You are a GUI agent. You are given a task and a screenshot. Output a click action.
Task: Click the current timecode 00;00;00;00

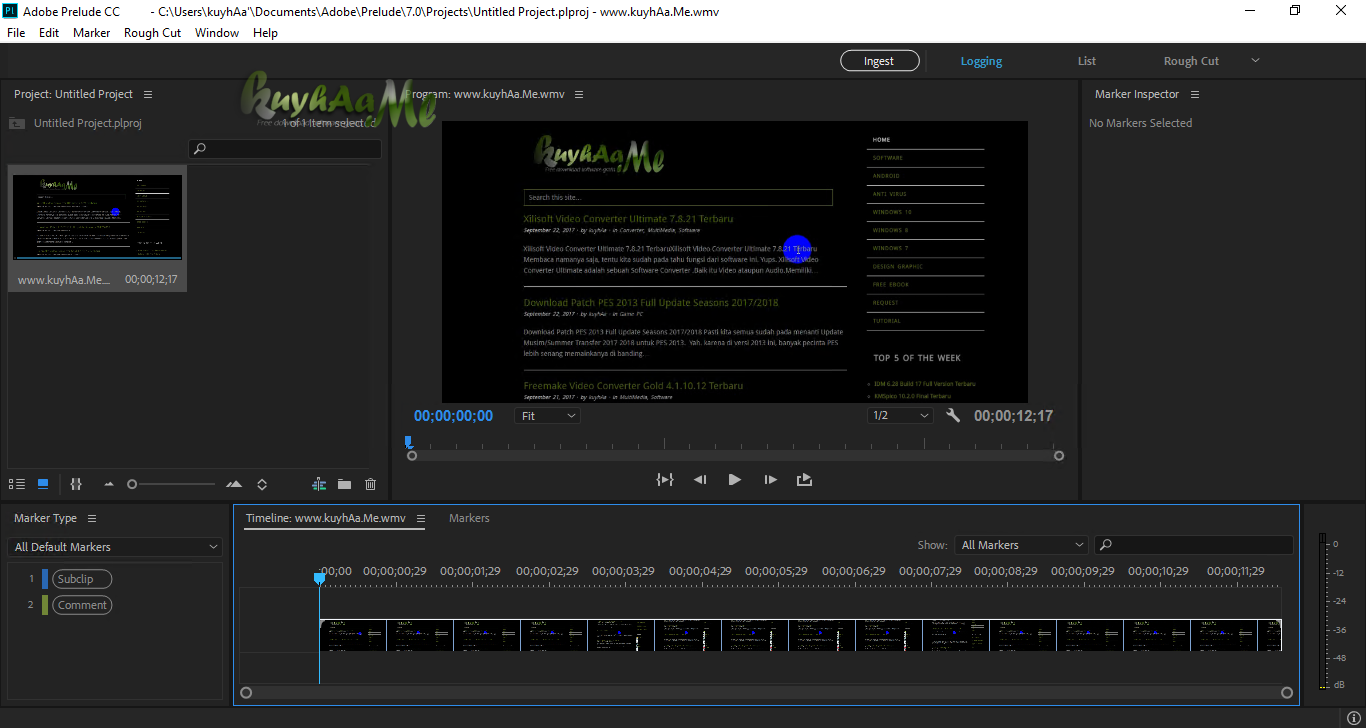pos(453,416)
